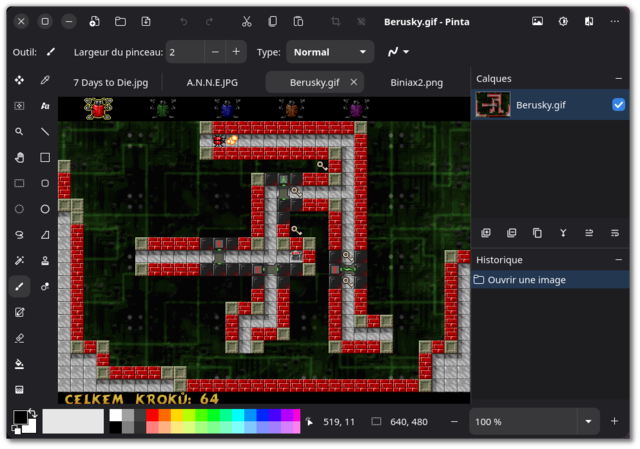Select the Line/Curve tool
Viewport: 640px width, 449px height.
click(x=45, y=132)
